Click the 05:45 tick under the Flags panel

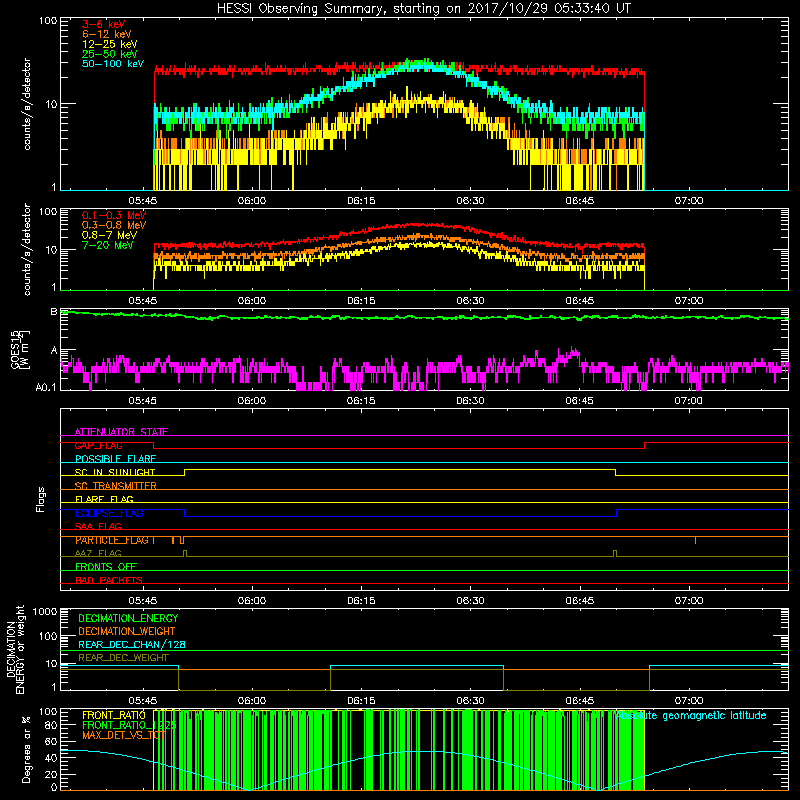click(142, 601)
